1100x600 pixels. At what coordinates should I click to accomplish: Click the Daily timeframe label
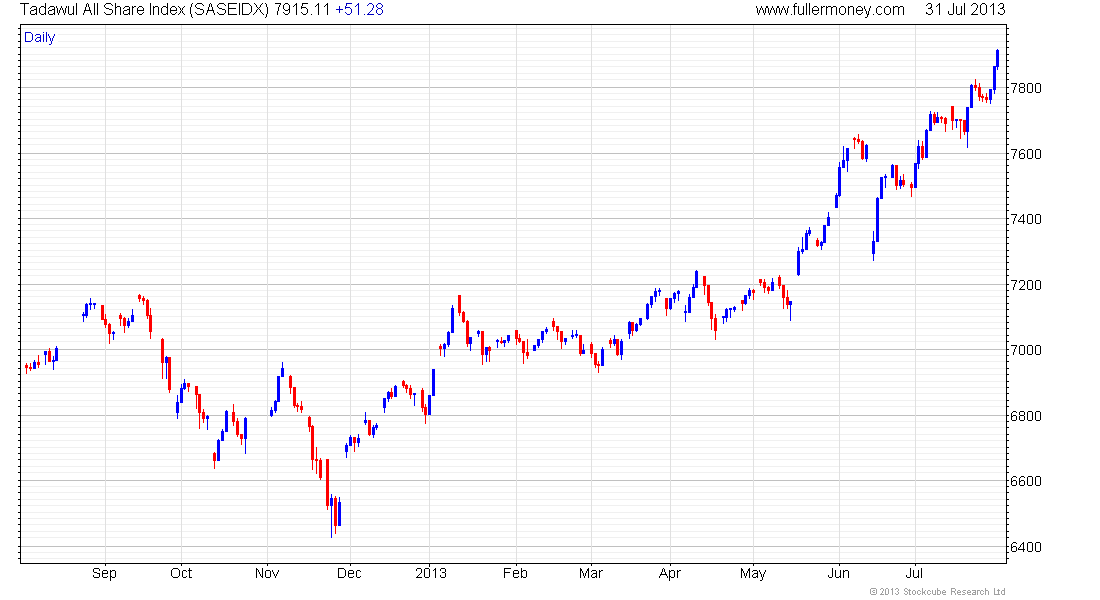(39, 38)
